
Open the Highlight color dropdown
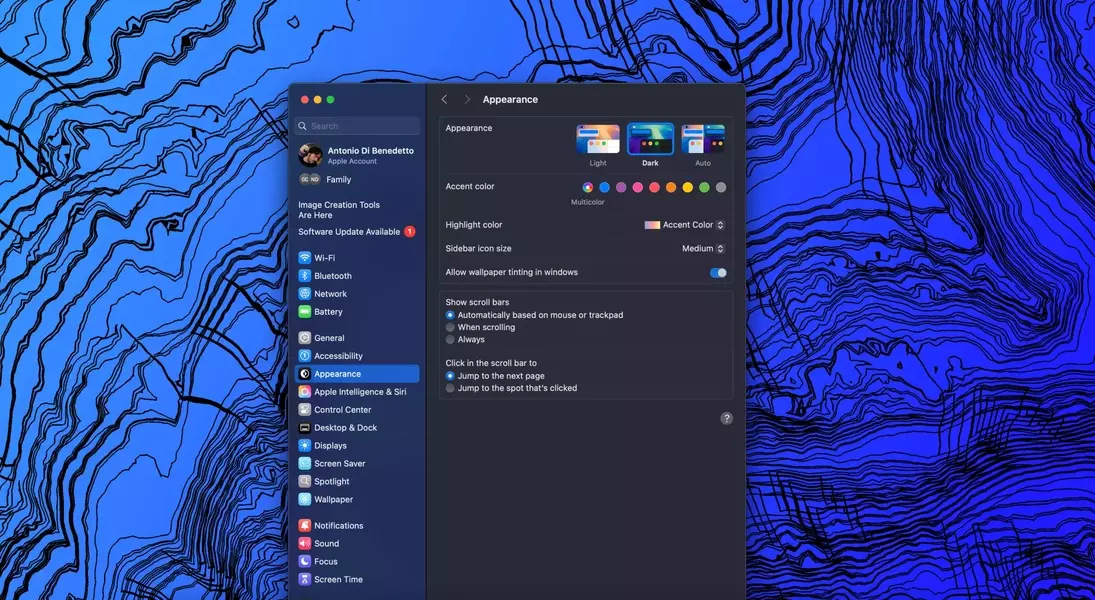(x=685, y=225)
